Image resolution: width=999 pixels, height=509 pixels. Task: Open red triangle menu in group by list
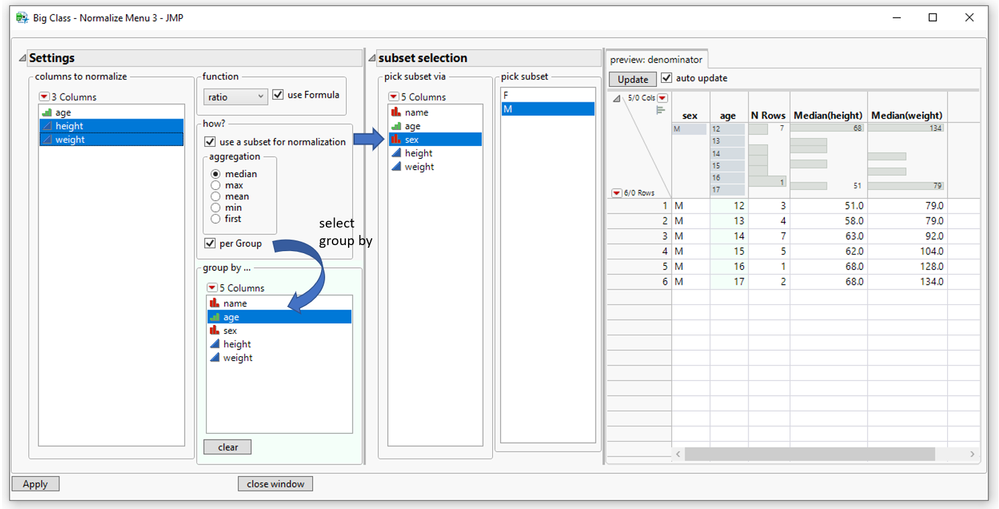coord(212,288)
